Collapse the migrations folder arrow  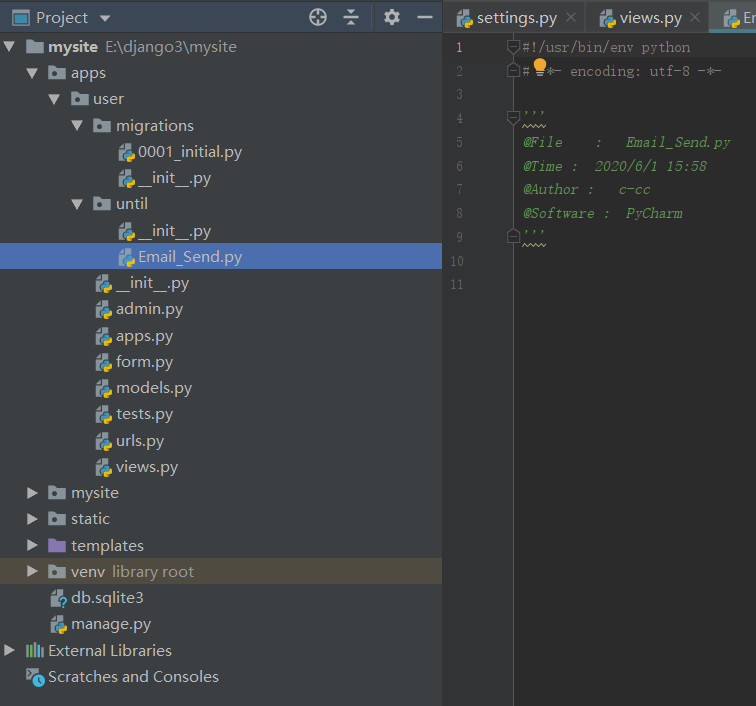click(77, 125)
